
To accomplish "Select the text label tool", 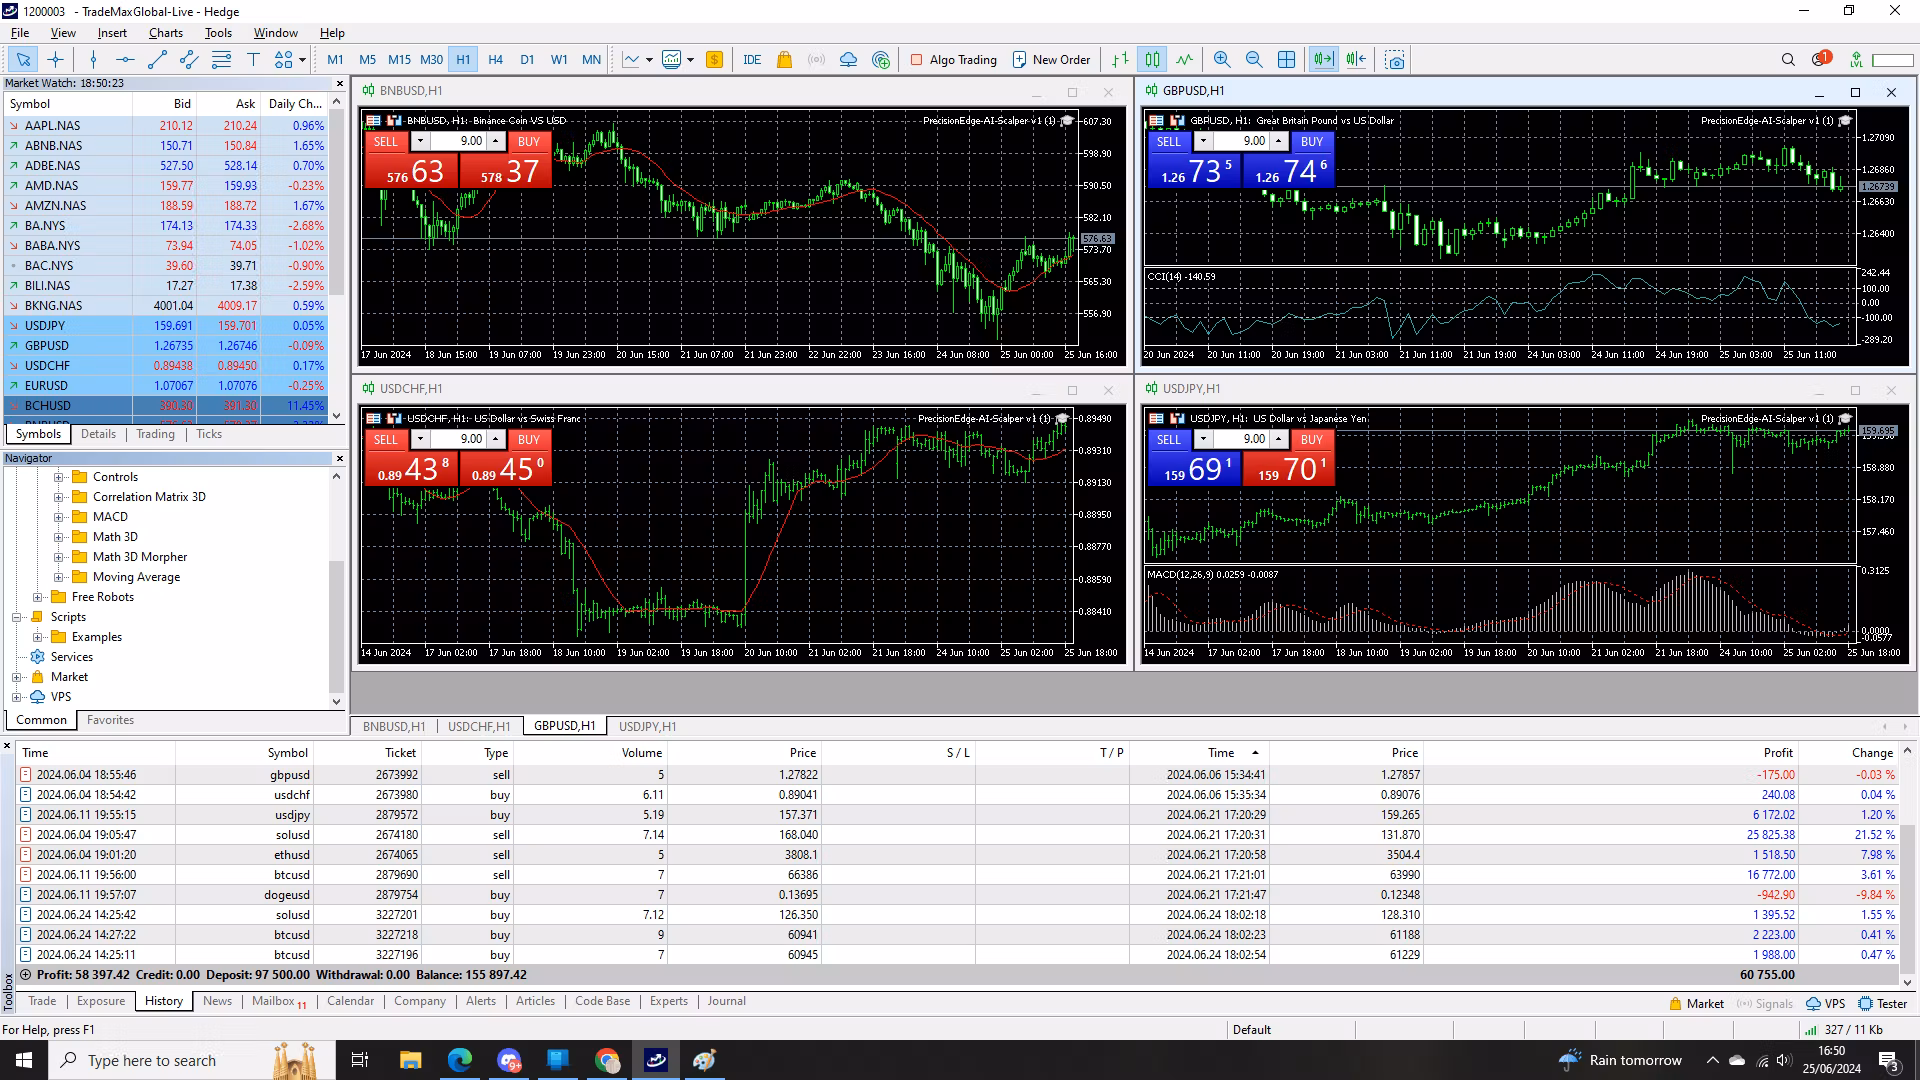I will coord(253,60).
